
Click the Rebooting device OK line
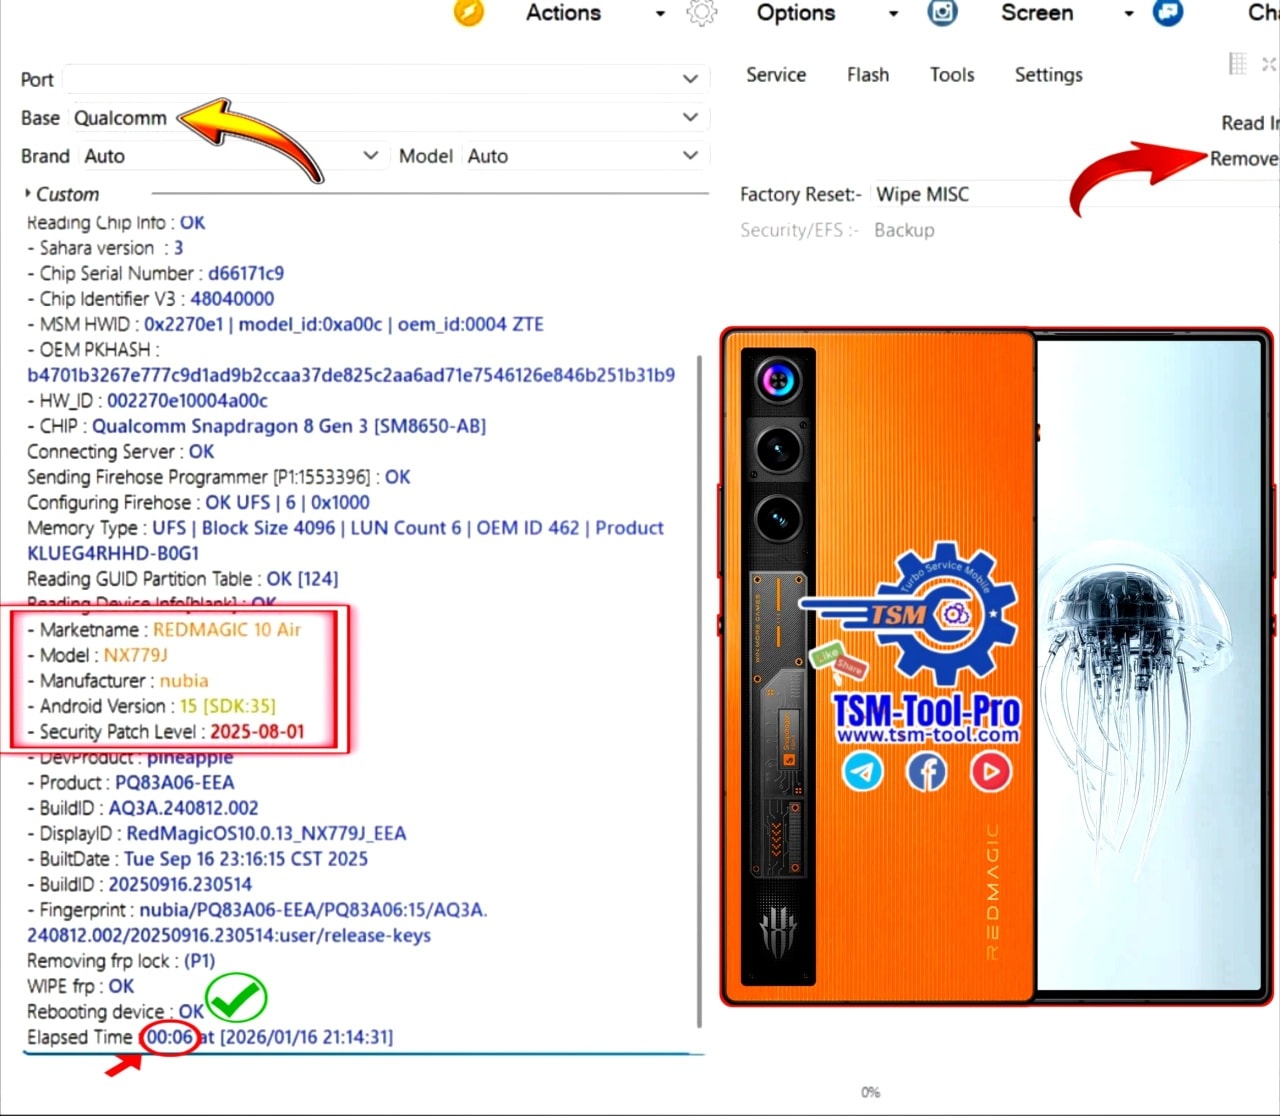tap(115, 1012)
